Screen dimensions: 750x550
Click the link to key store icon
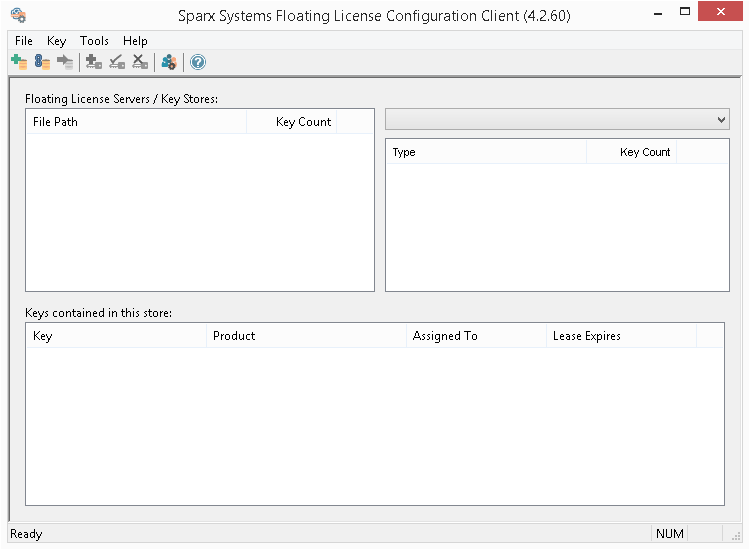[42, 62]
